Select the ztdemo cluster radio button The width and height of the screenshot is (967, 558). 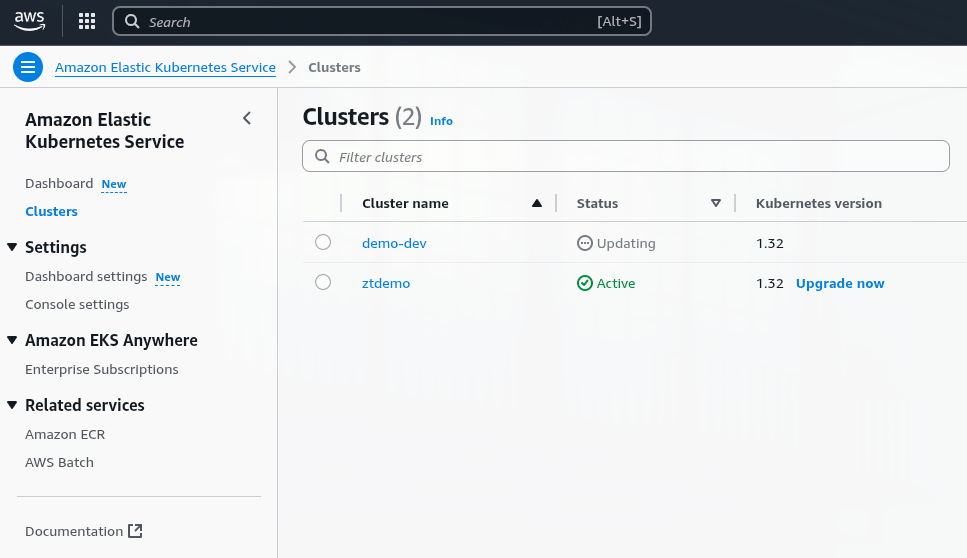(322, 283)
